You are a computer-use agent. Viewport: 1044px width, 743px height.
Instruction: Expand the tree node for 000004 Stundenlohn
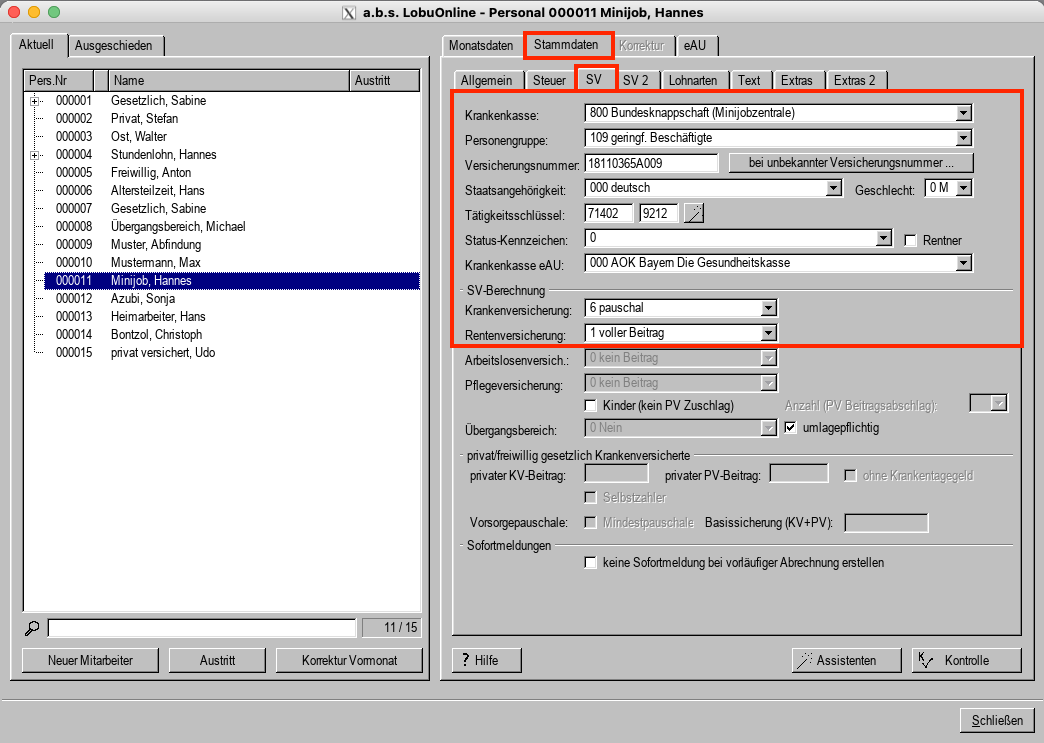36,155
